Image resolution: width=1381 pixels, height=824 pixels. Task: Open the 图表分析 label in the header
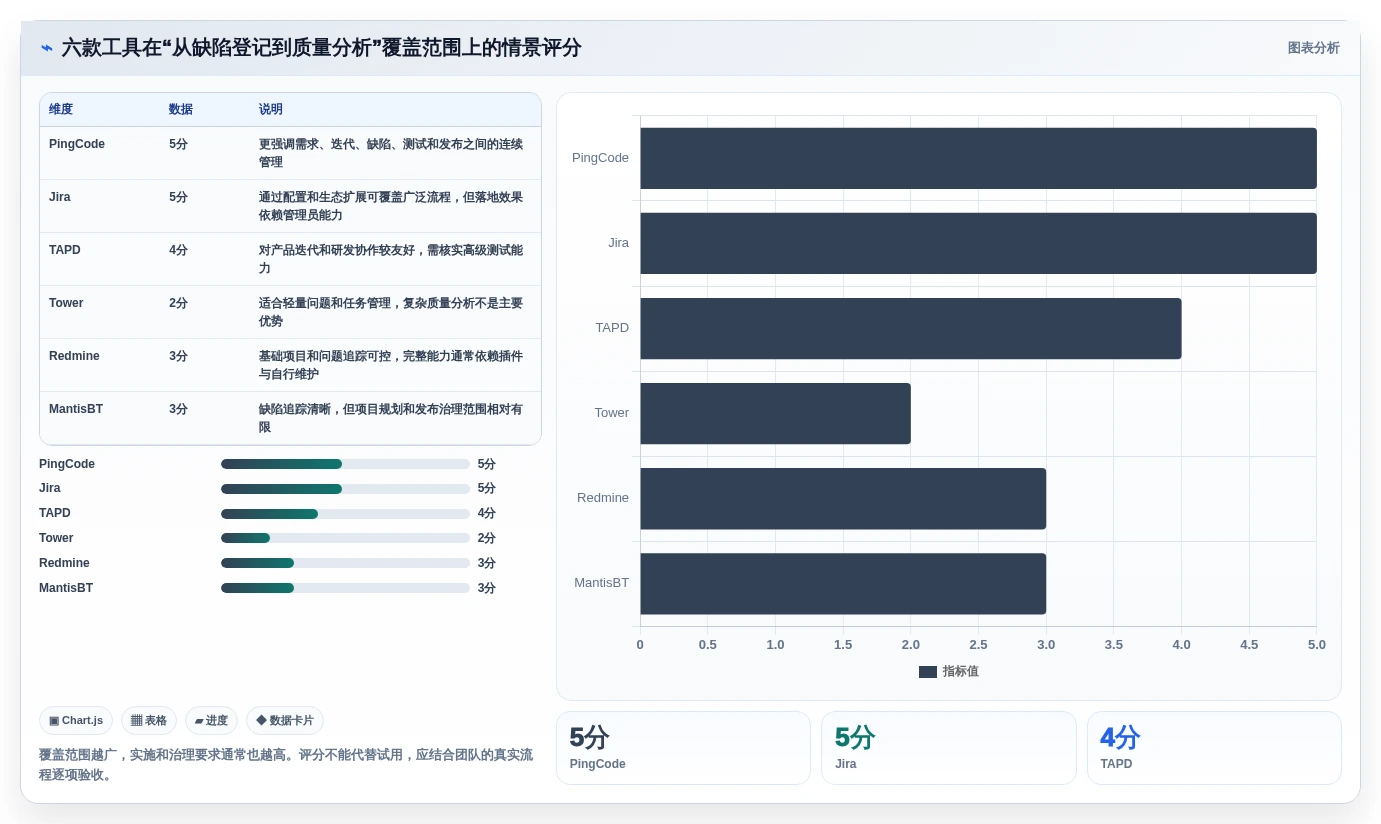(x=1313, y=48)
